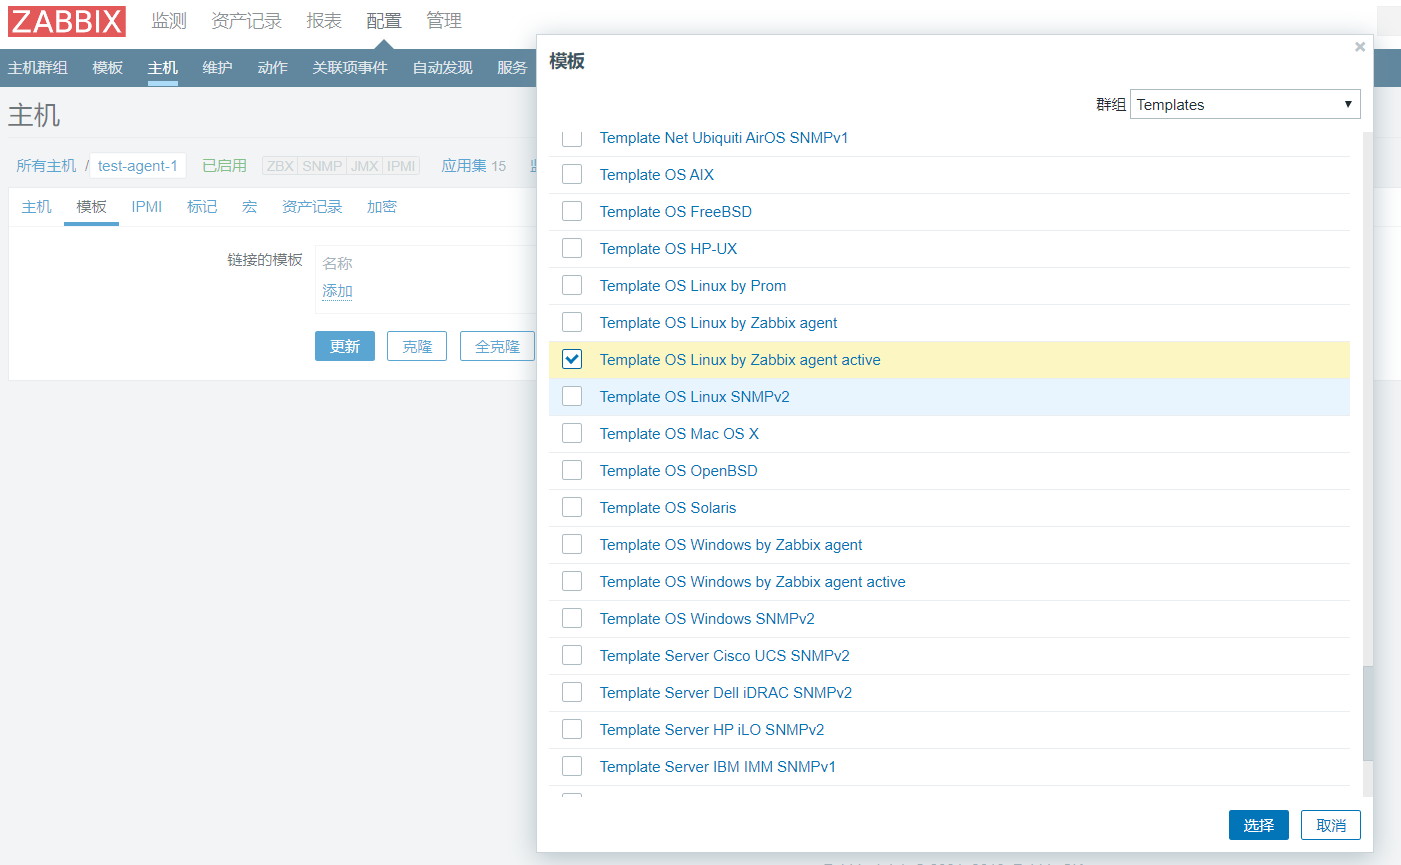Check Template Server HP iLO SNMPv2 checkbox
Image resolution: width=1401 pixels, height=865 pixels.
click(x=572, y=729)
